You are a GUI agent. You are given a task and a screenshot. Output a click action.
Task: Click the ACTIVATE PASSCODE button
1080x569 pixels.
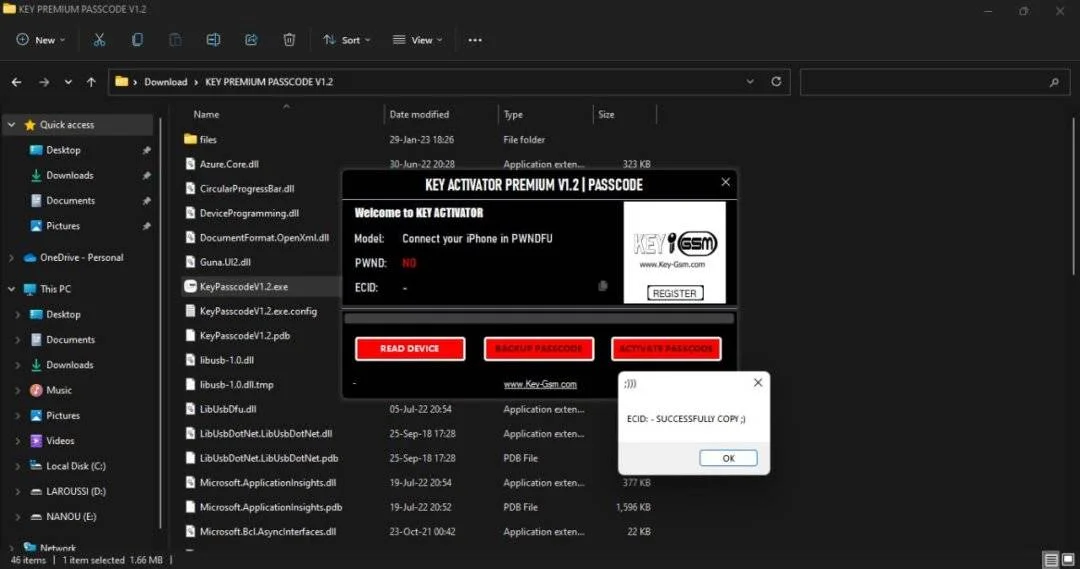(x=666, y=349)
